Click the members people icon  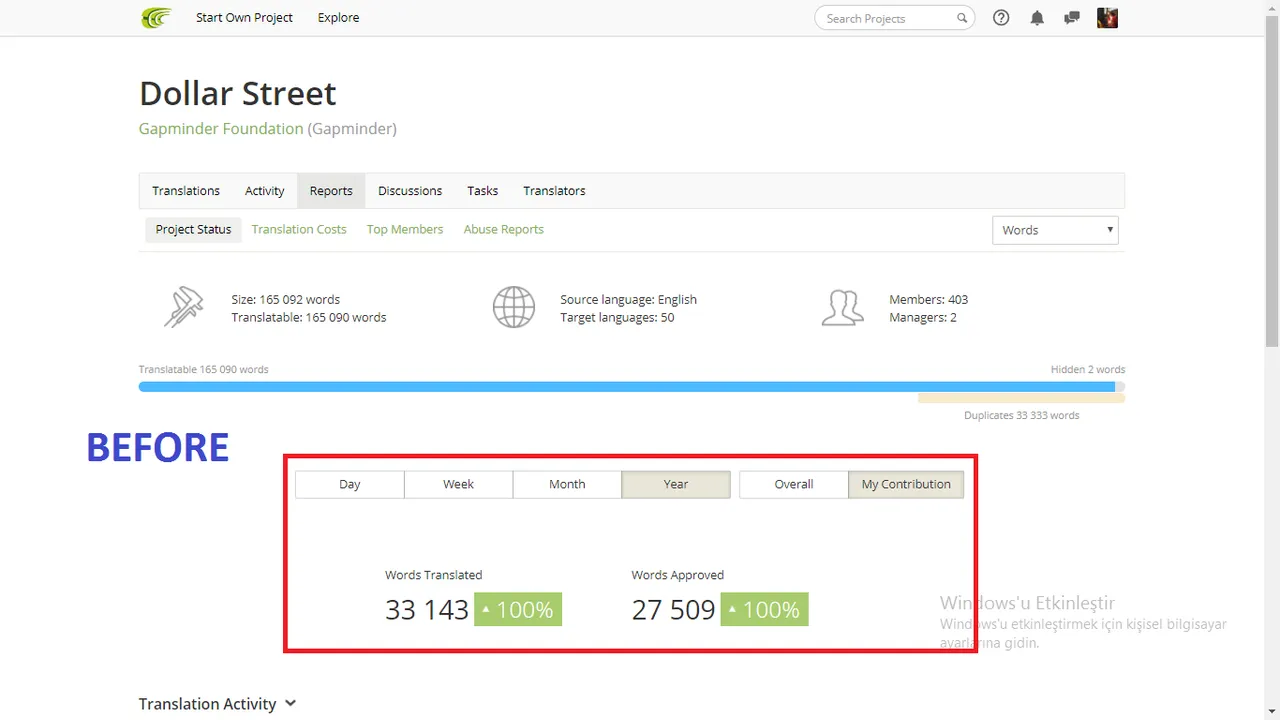843,307
